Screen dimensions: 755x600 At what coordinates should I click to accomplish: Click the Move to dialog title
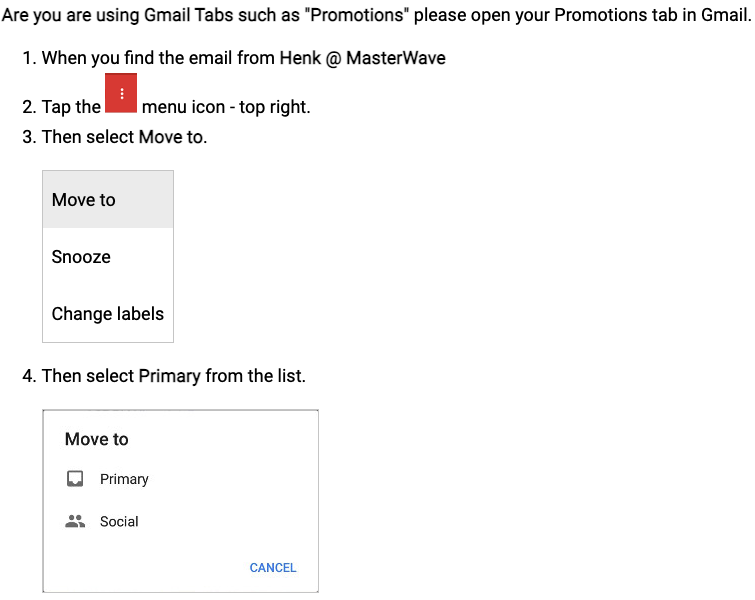[x=96, y=439]
